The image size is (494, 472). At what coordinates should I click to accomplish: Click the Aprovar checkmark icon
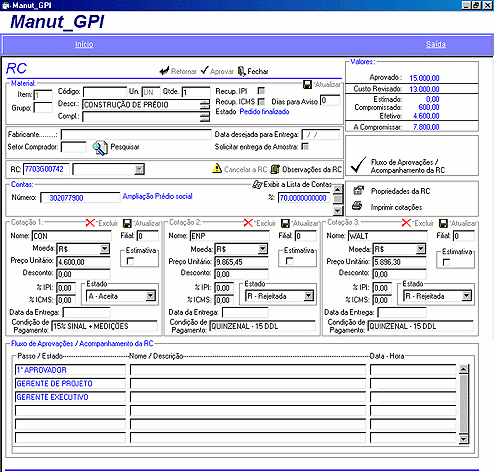(x=204, y=70)
